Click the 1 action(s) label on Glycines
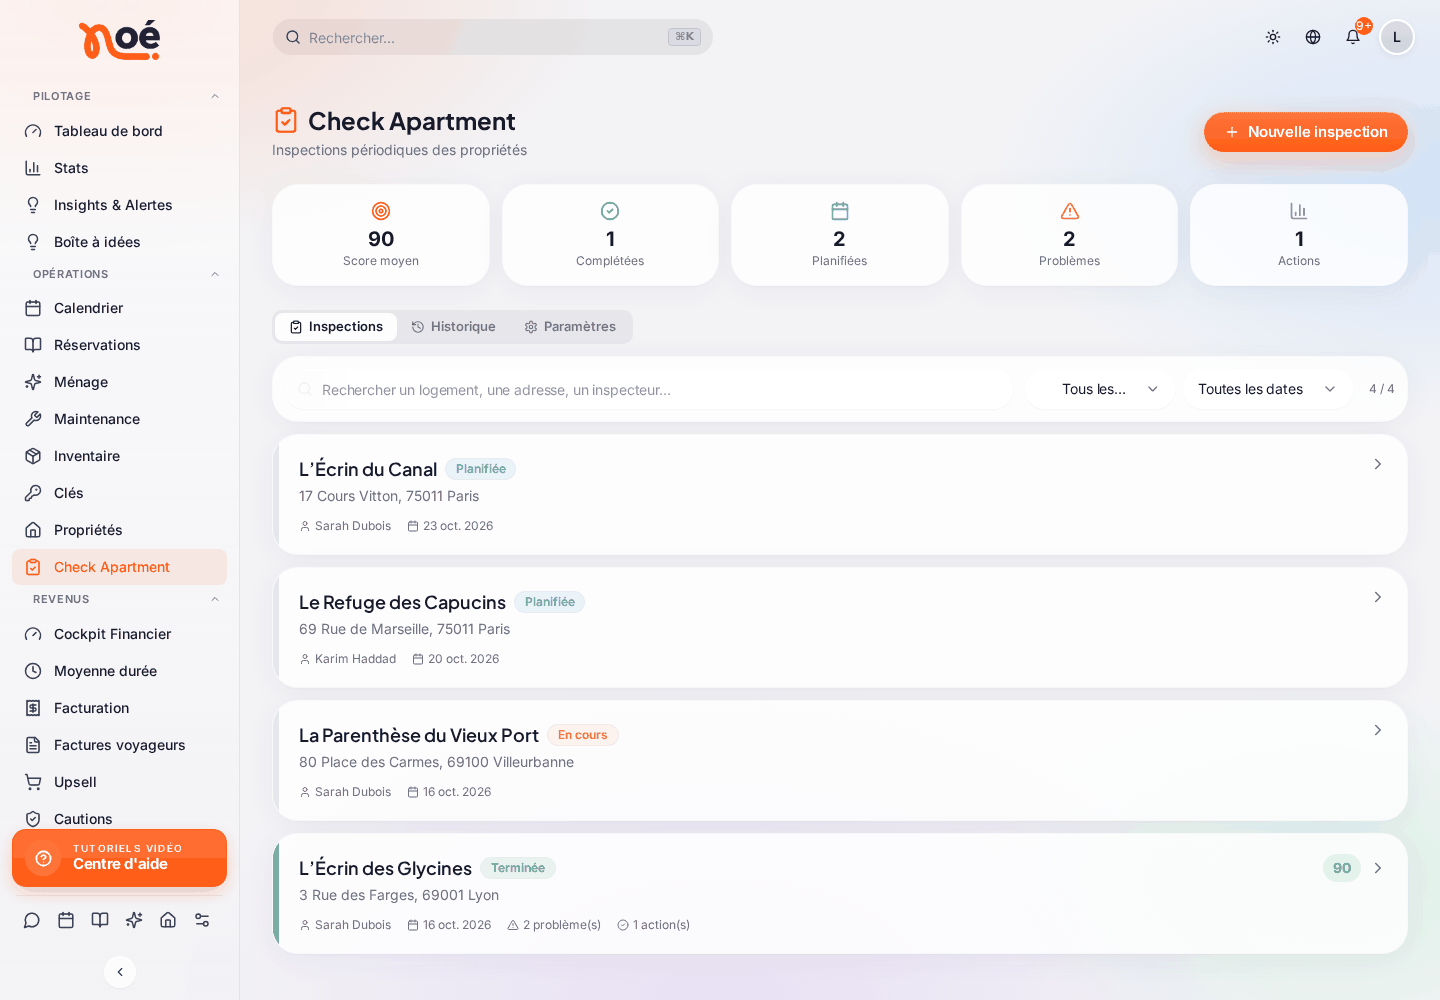The image size is (1440, 1000). tap(654, 925)
